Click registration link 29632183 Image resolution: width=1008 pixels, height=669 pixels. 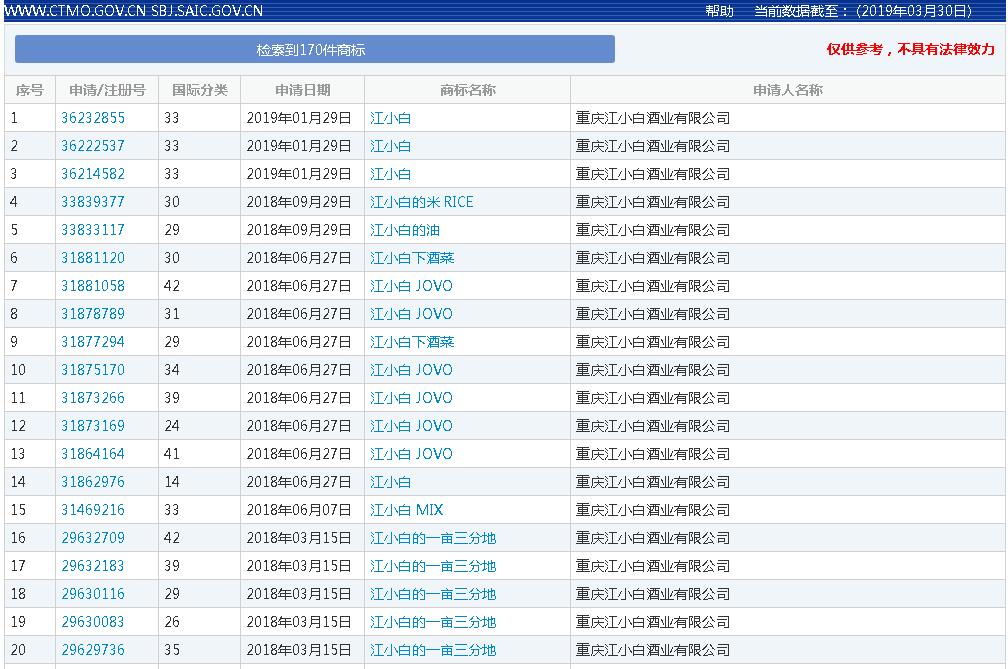click(x=93, y=566)
